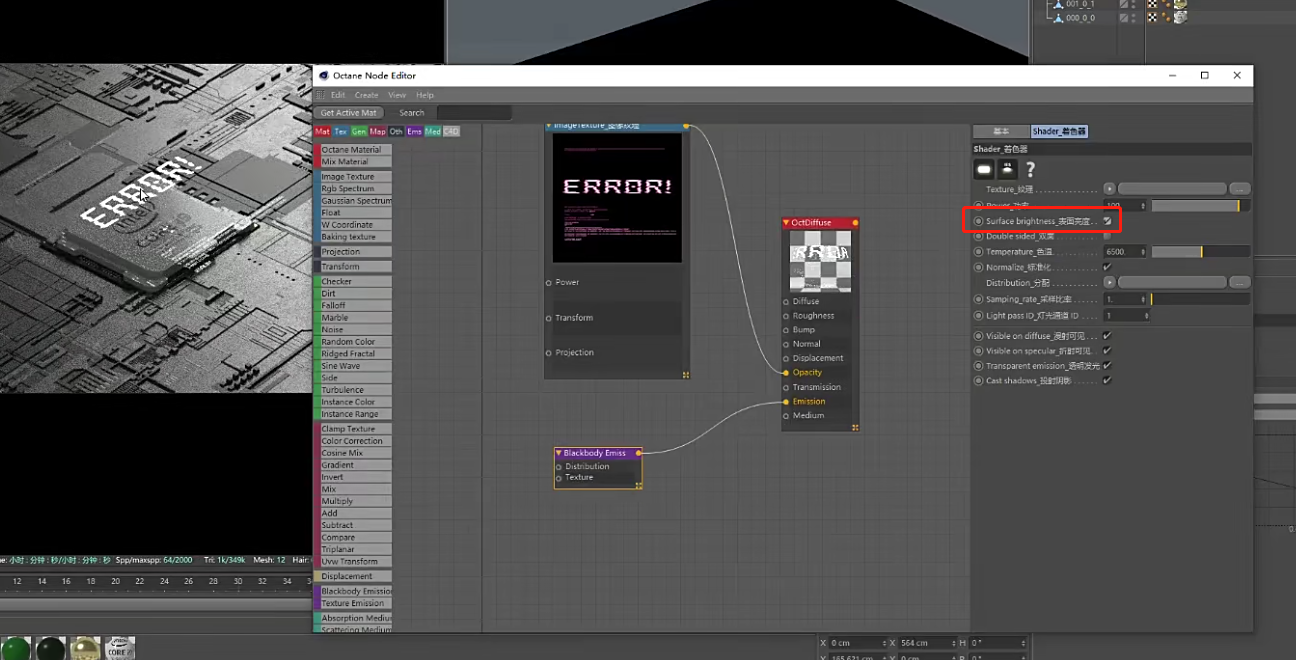Viewport: 1296px width, 660px height.
Task: Open the Edit menu in Node Editor
Action: click(338, 95)
